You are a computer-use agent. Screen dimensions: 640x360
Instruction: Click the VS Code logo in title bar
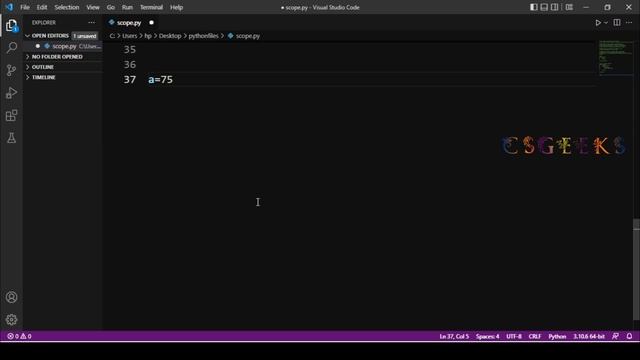(x=9, y=7)
